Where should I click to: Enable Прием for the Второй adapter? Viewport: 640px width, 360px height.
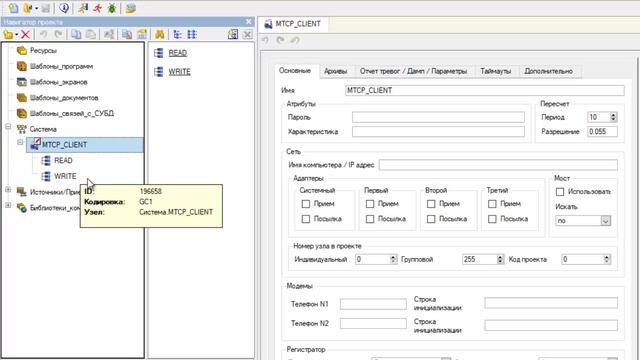tap(431, 204)
